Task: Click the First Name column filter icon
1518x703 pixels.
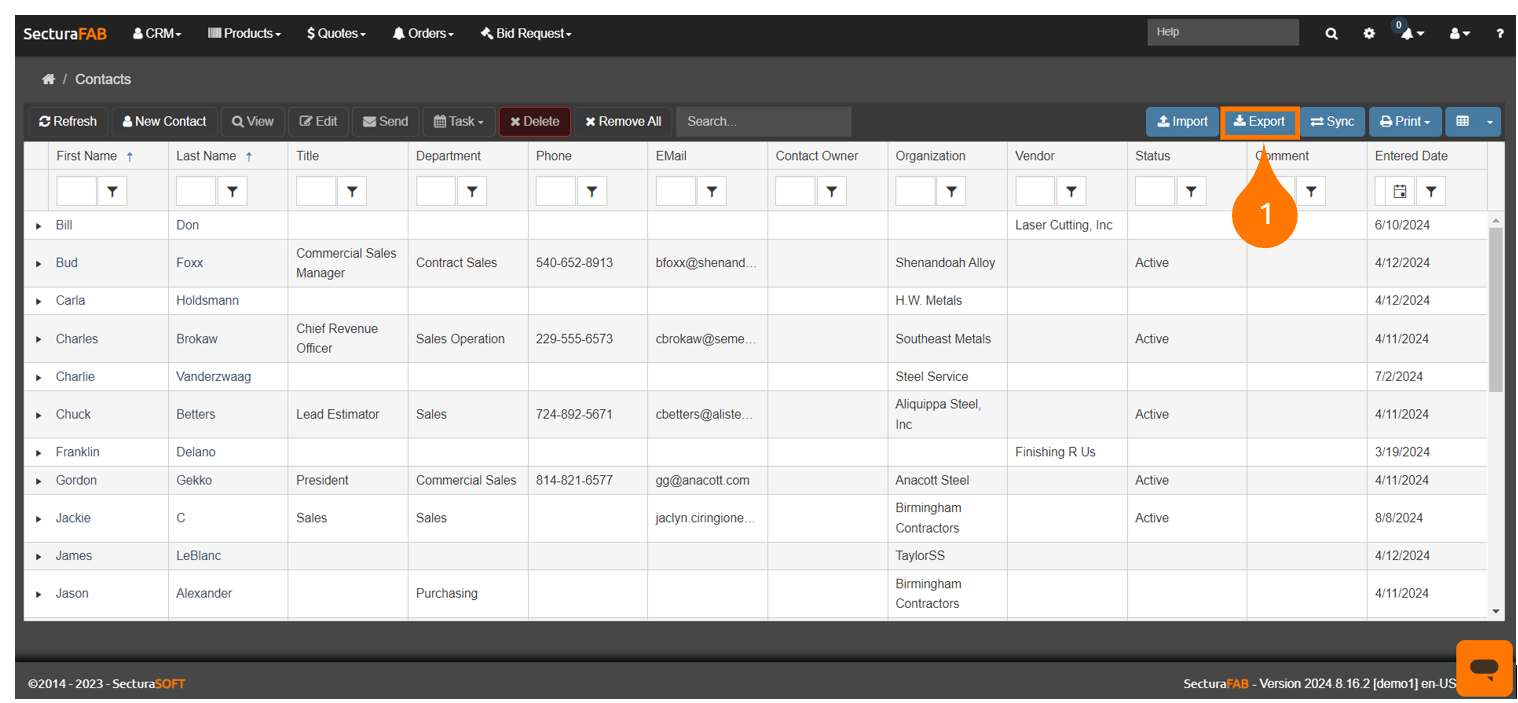Action: coord(112,191)
